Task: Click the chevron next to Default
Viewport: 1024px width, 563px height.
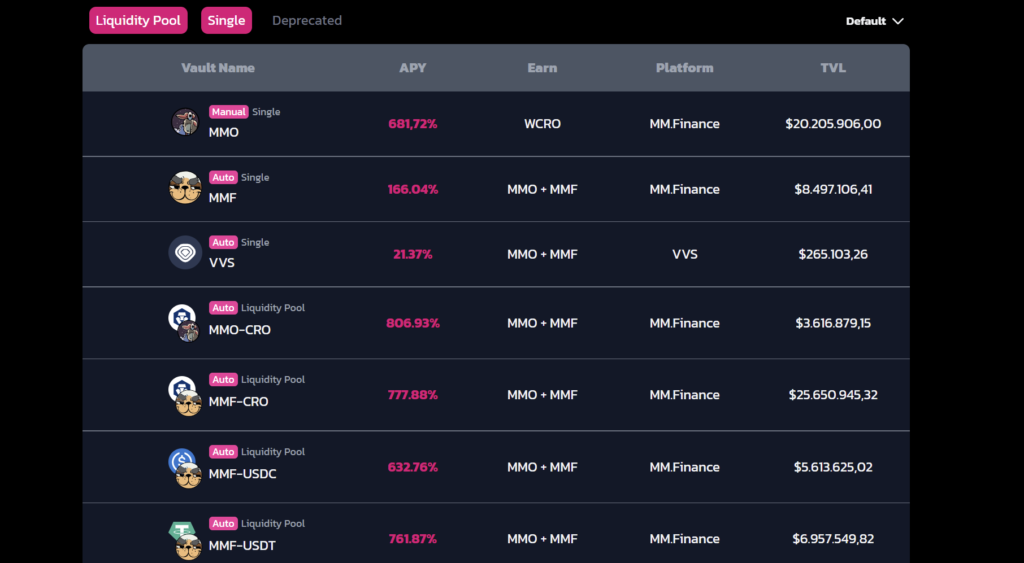Action: point(897,21)
